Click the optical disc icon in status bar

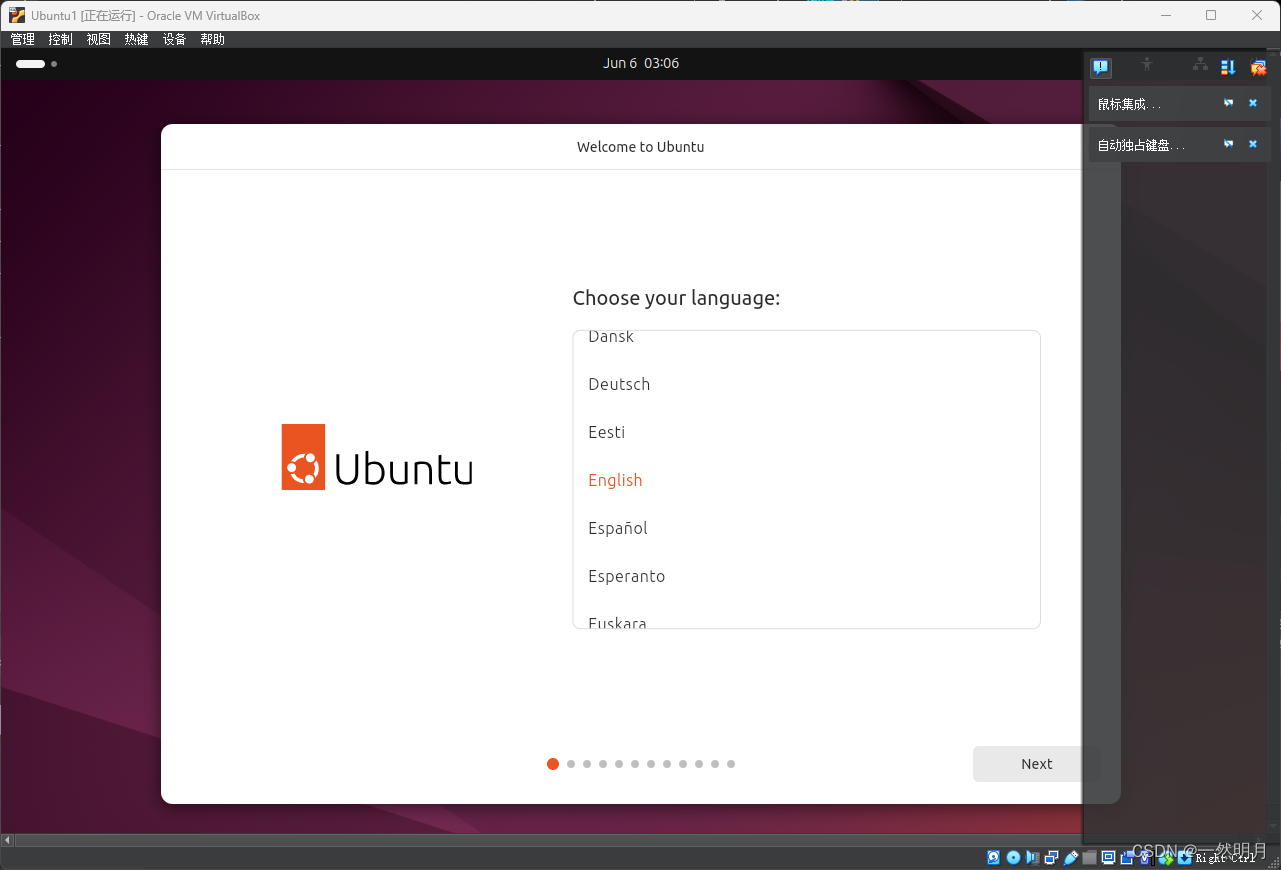tap(1013, 857)
